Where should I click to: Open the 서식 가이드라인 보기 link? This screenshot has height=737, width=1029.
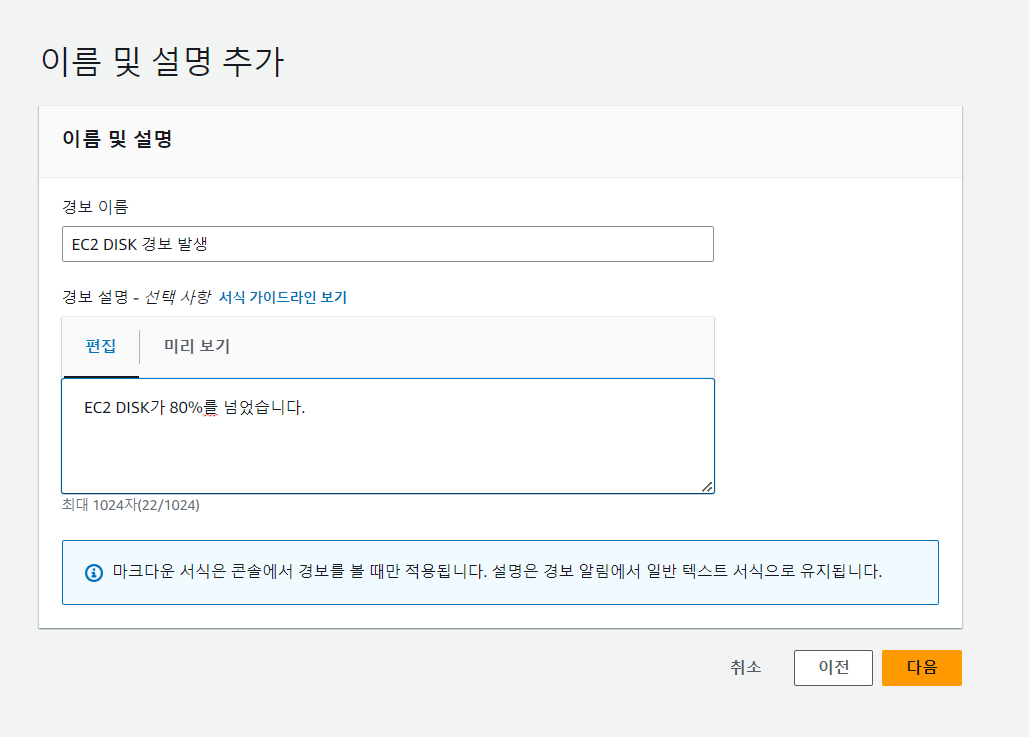tap(282, 297)
